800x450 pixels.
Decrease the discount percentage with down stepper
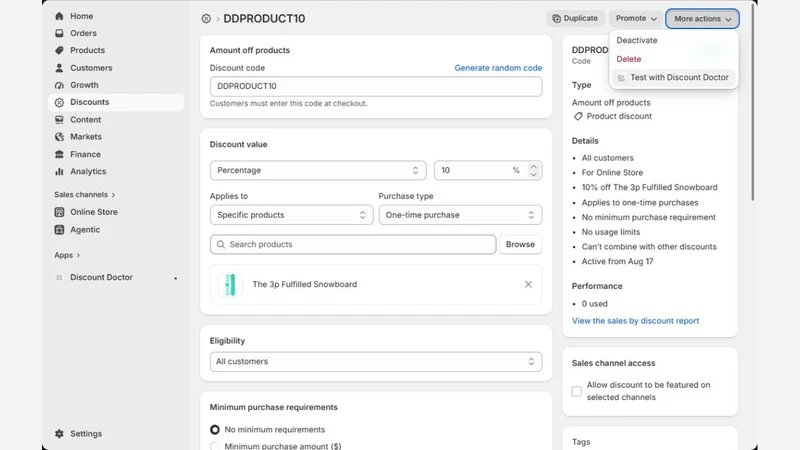[533, 174]
